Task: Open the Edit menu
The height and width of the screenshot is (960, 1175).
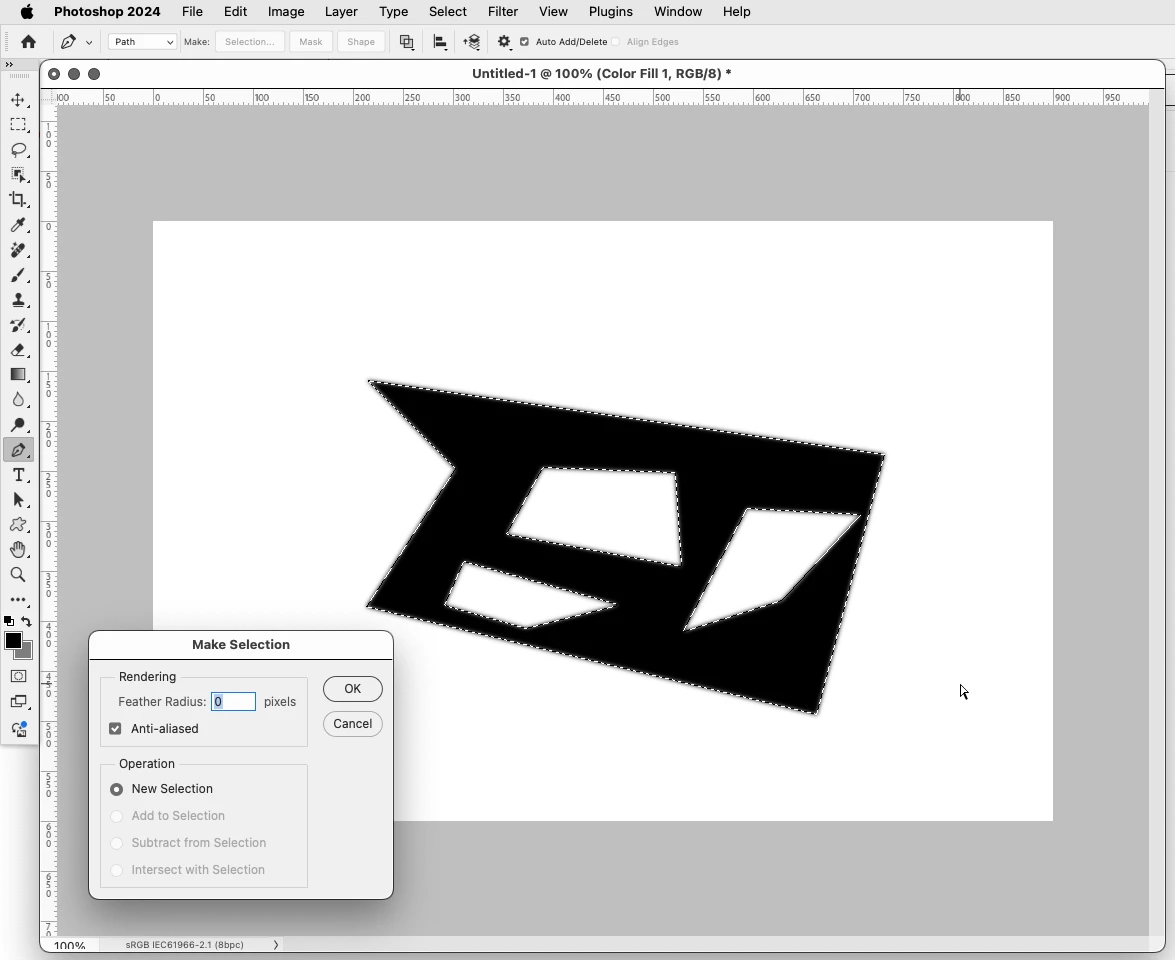Action: 235,11
